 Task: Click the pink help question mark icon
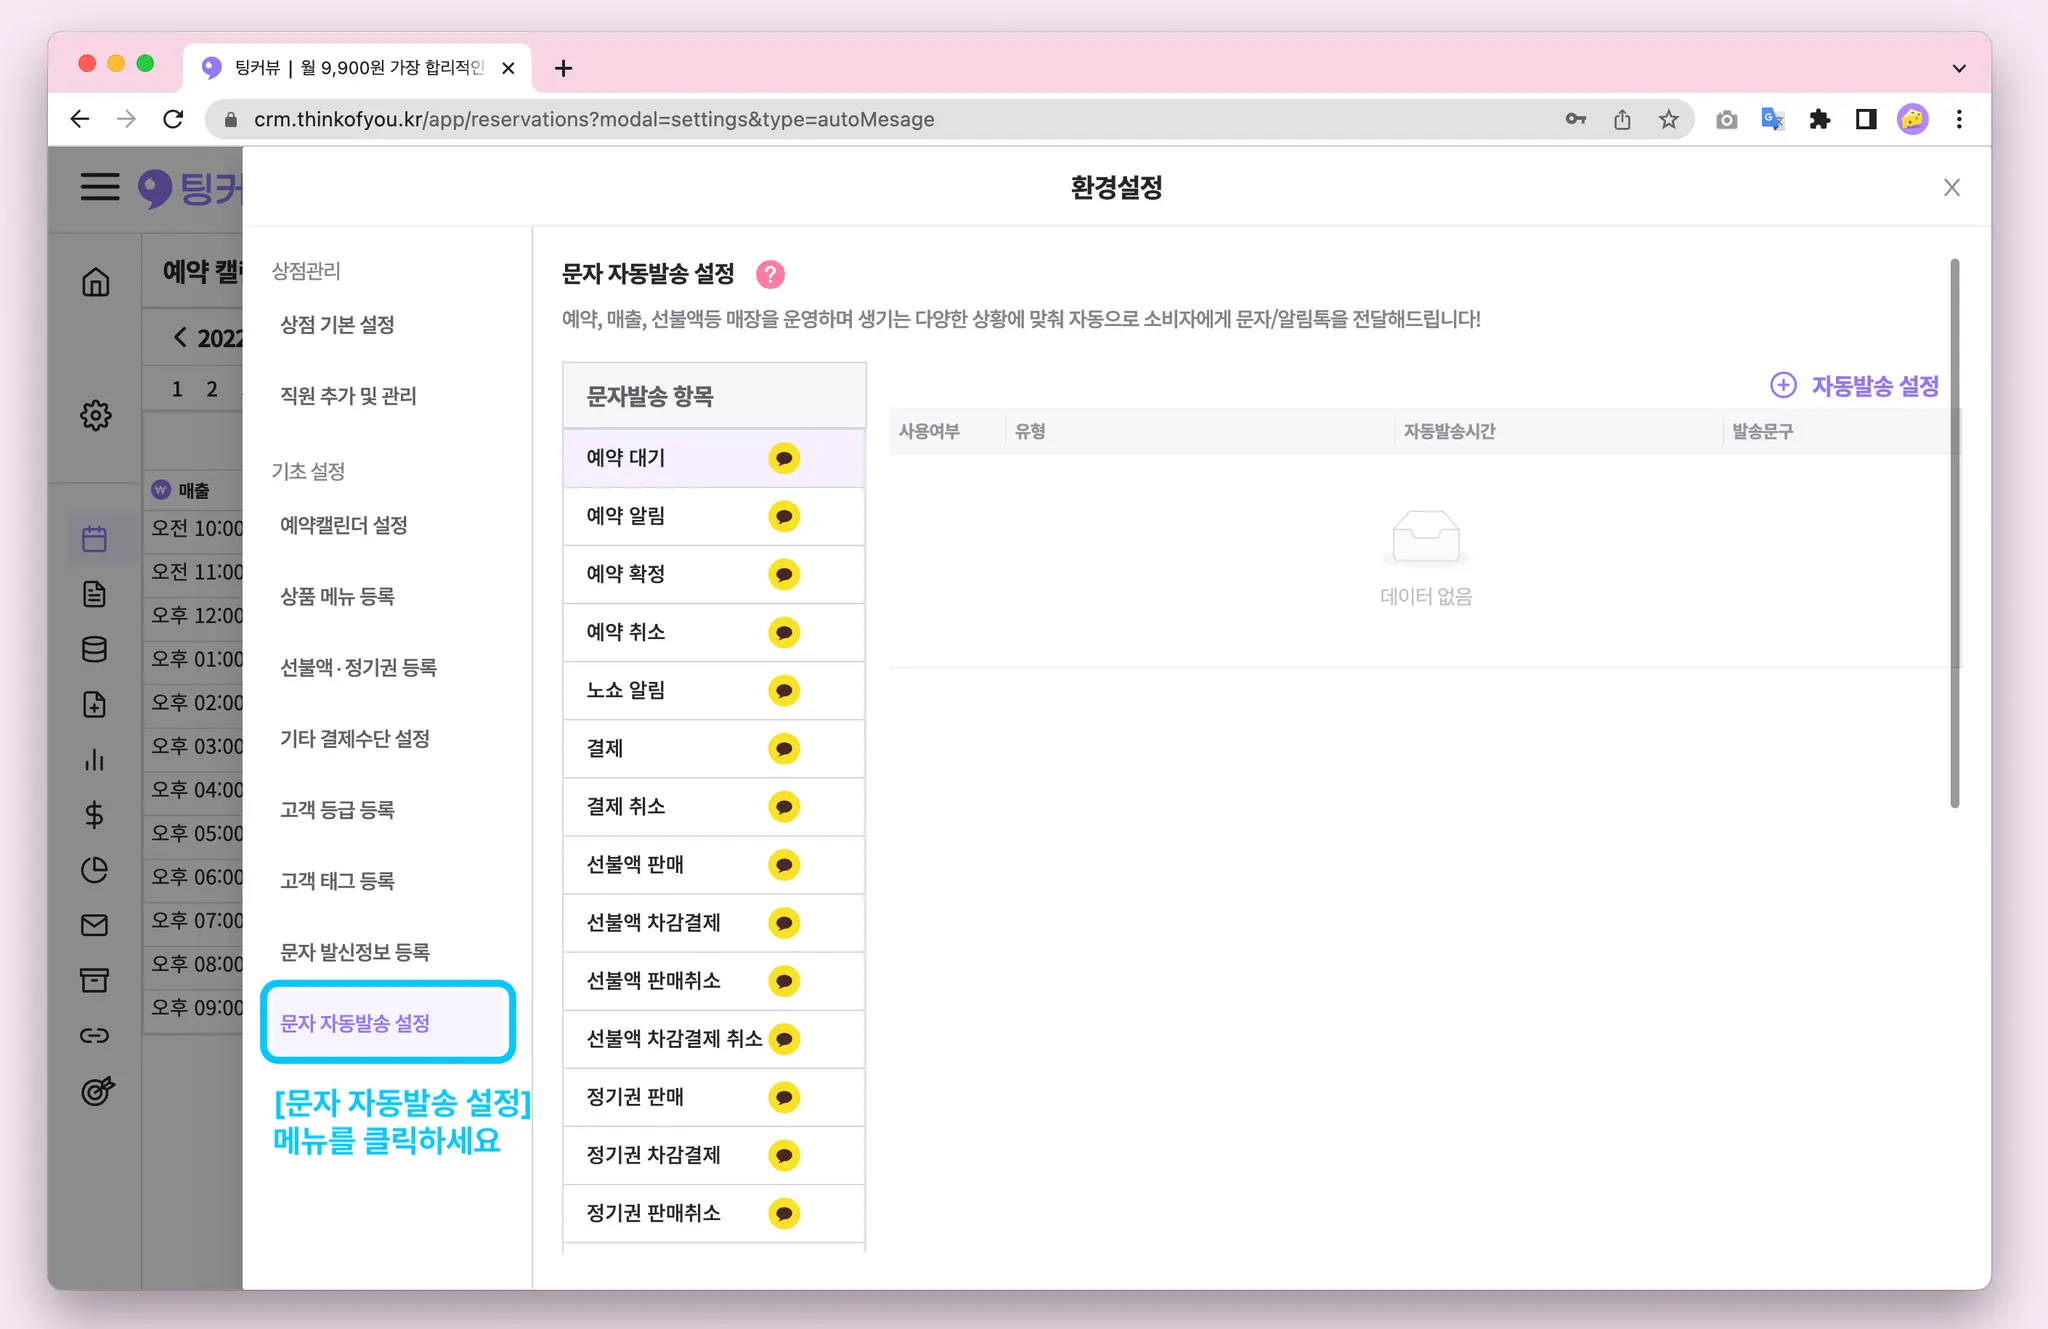(x=770, y=274)
